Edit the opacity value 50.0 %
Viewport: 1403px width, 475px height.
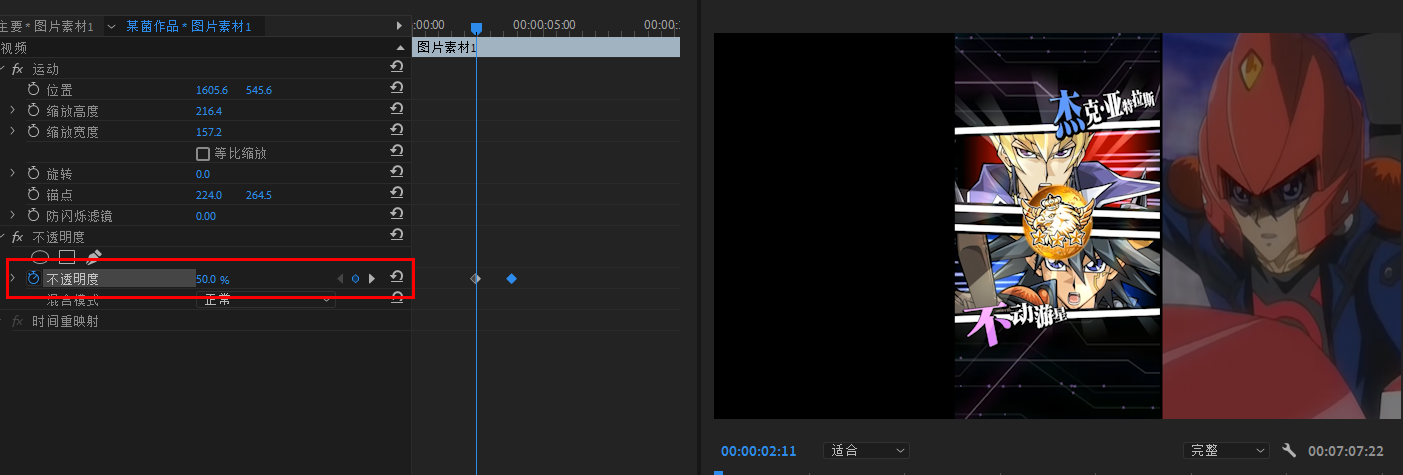(213, 279)
